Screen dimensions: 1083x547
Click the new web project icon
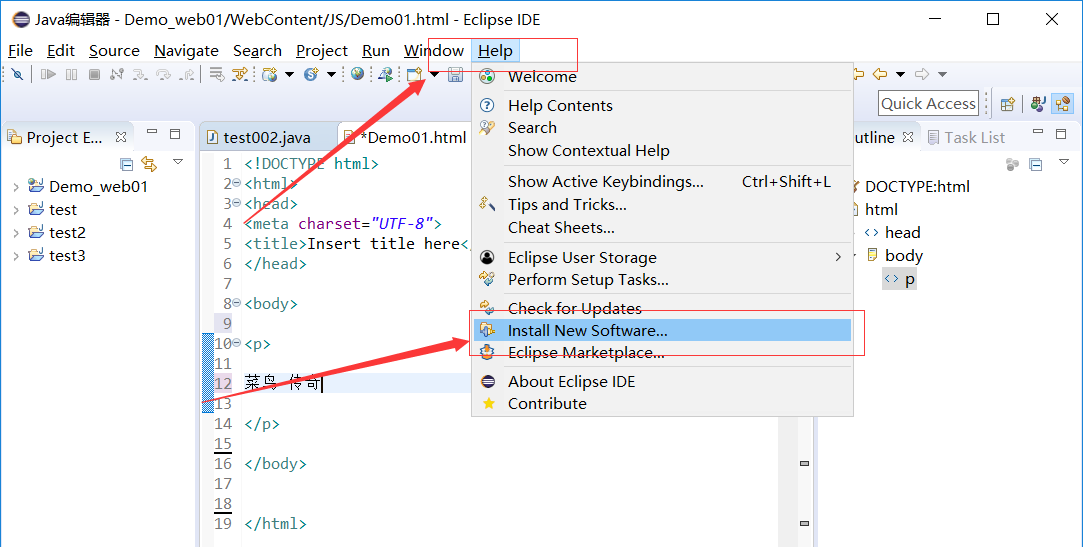click(269, 74)
